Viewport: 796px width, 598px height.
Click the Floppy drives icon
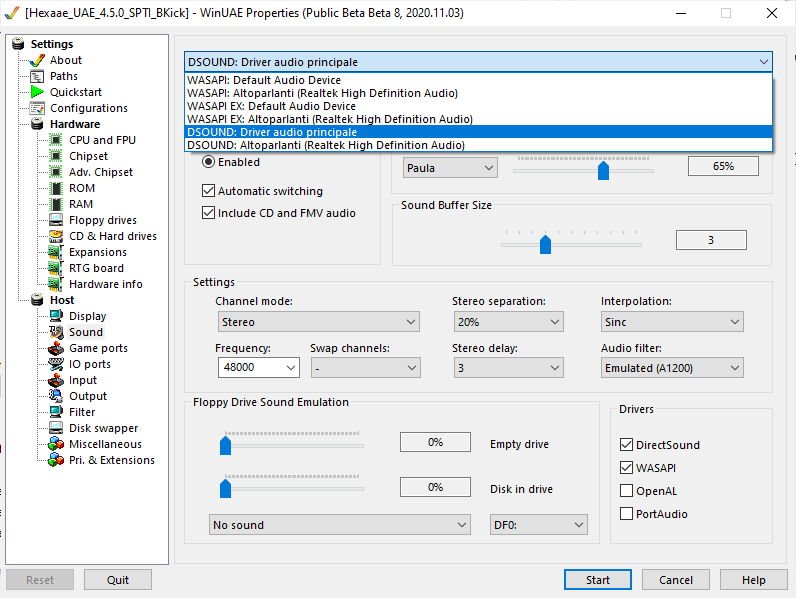(56, 220)
